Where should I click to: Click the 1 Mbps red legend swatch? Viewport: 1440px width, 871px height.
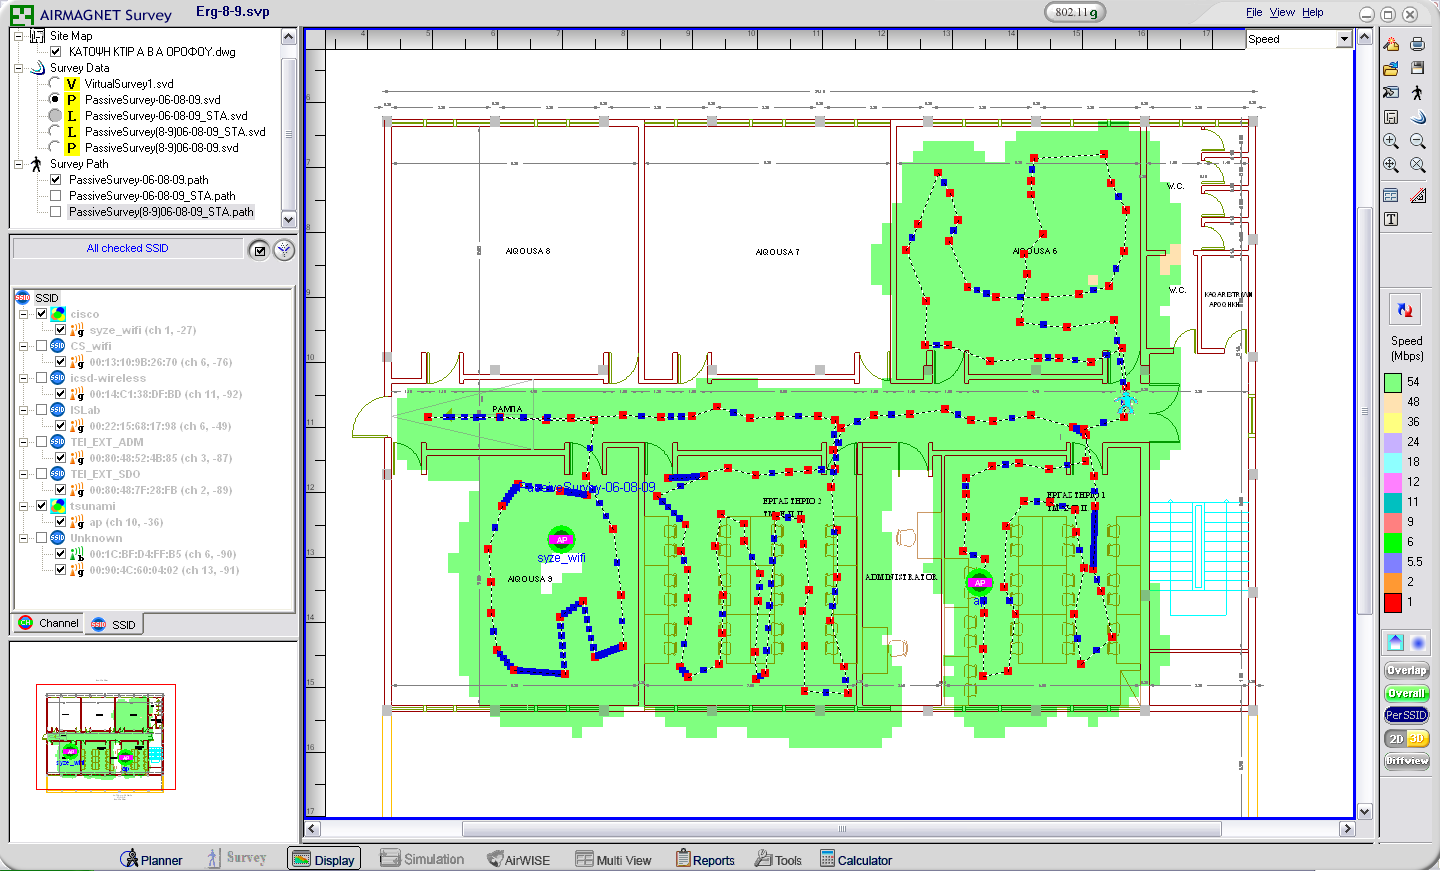pyautogui.click(x=1393, y=602)
